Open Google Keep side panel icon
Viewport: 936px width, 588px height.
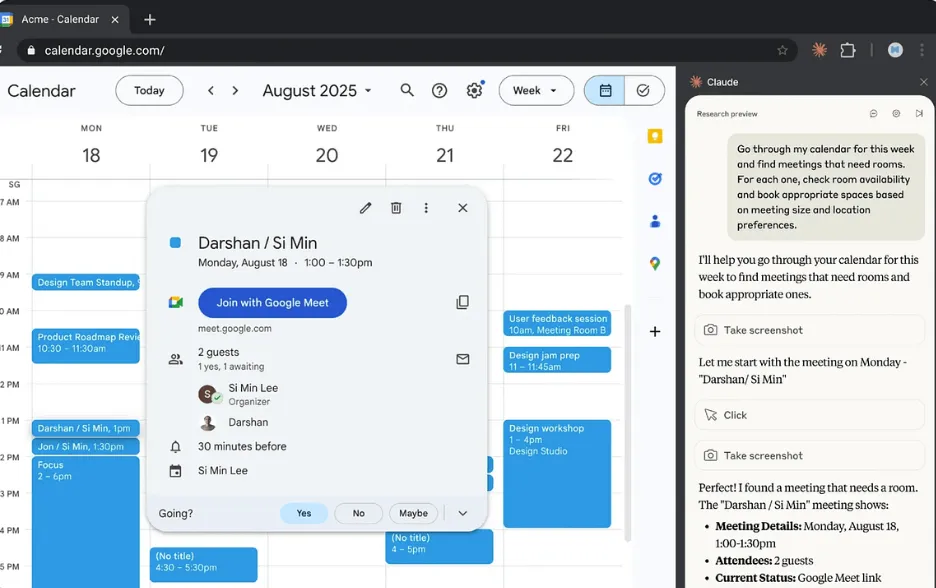655,136
